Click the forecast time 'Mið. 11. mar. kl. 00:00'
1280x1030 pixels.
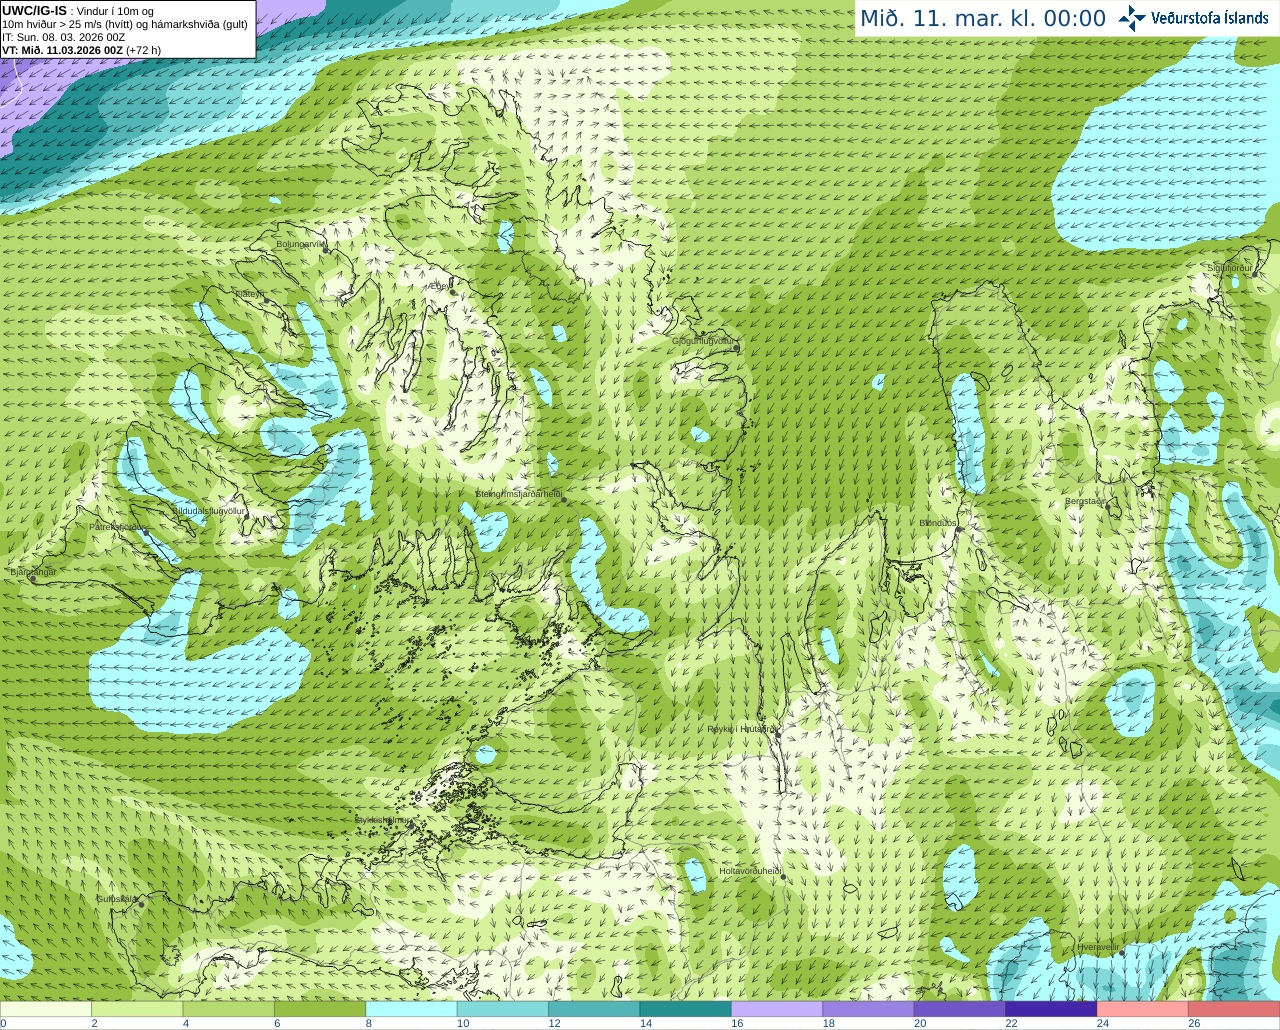coord(983,18)
